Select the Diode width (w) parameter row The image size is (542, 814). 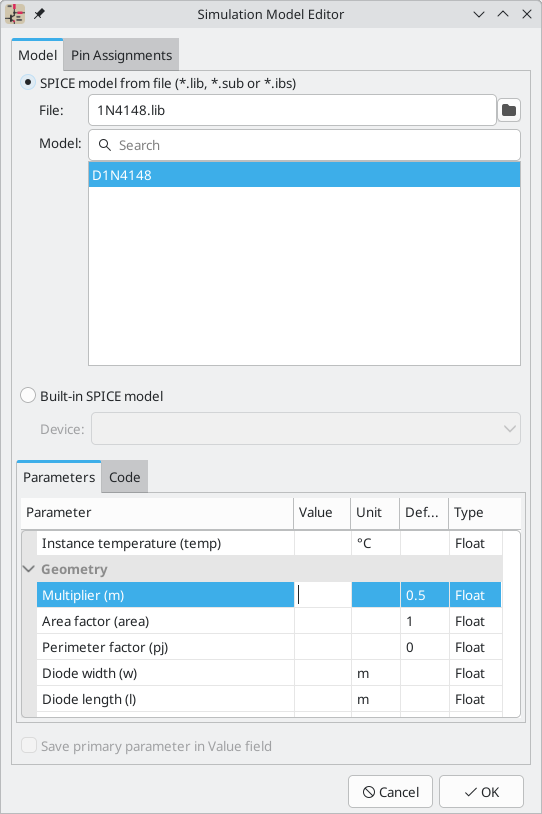tap(269, 673)
